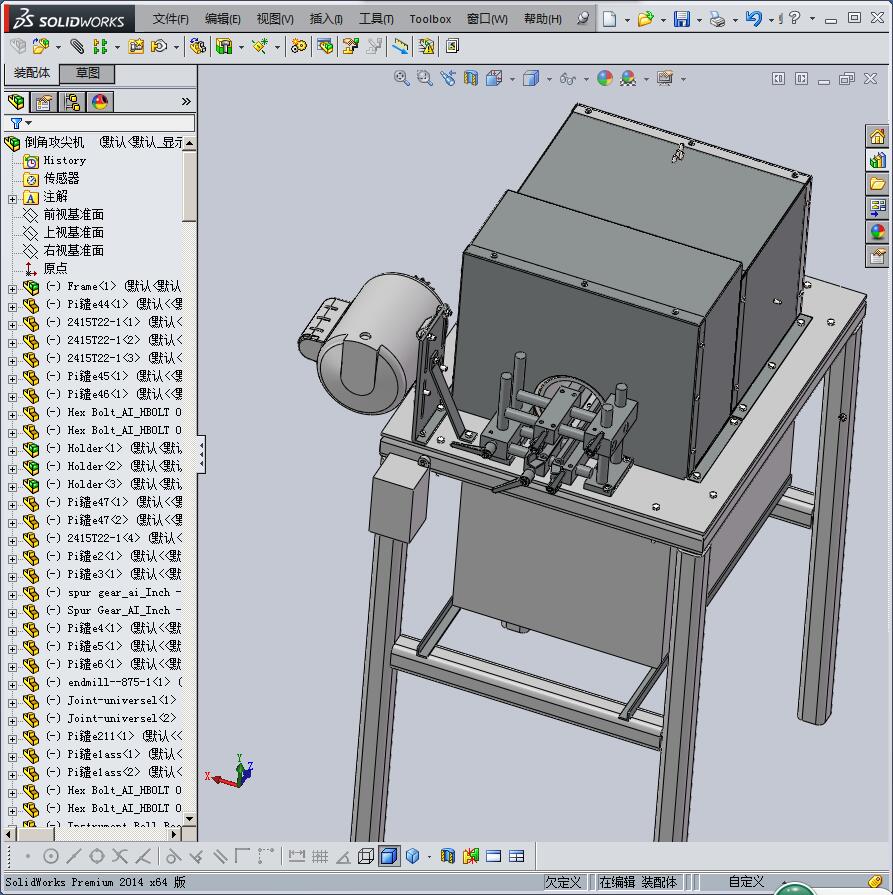Screen dimensions: 893x895
Task: Select 前视基准面 in the feature tree
Action: pyautogui.click(x=74, y=215)
